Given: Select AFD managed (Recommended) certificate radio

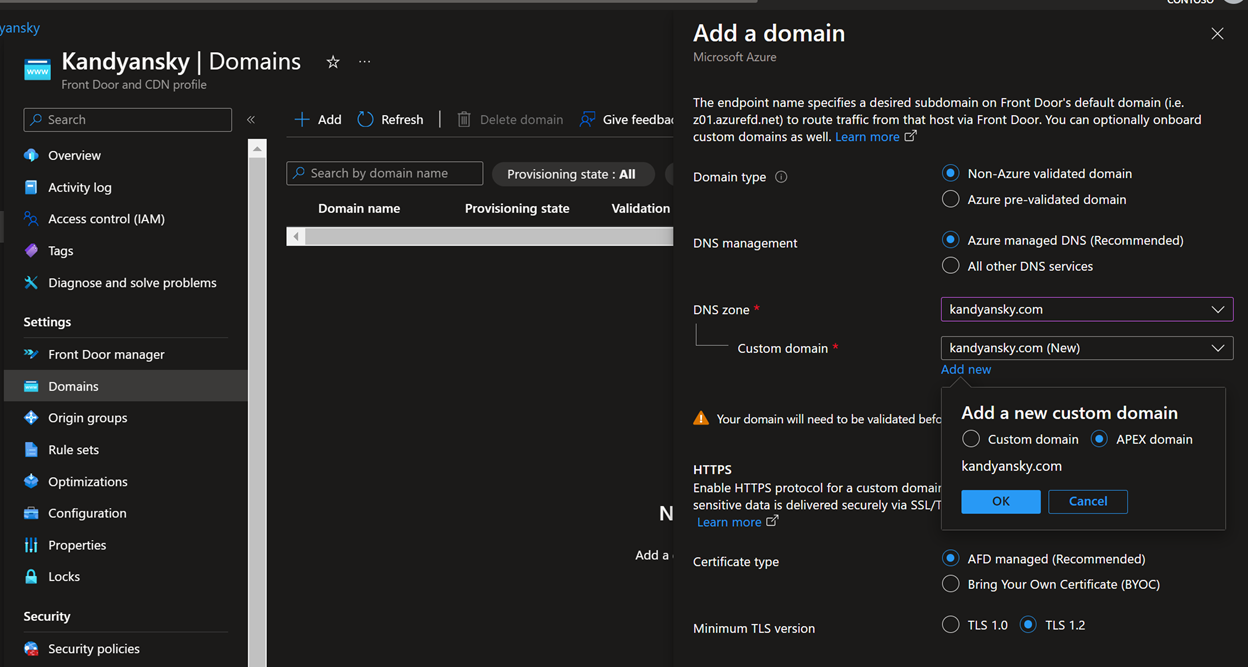Looking at the screenshot, I should point(951,559).
